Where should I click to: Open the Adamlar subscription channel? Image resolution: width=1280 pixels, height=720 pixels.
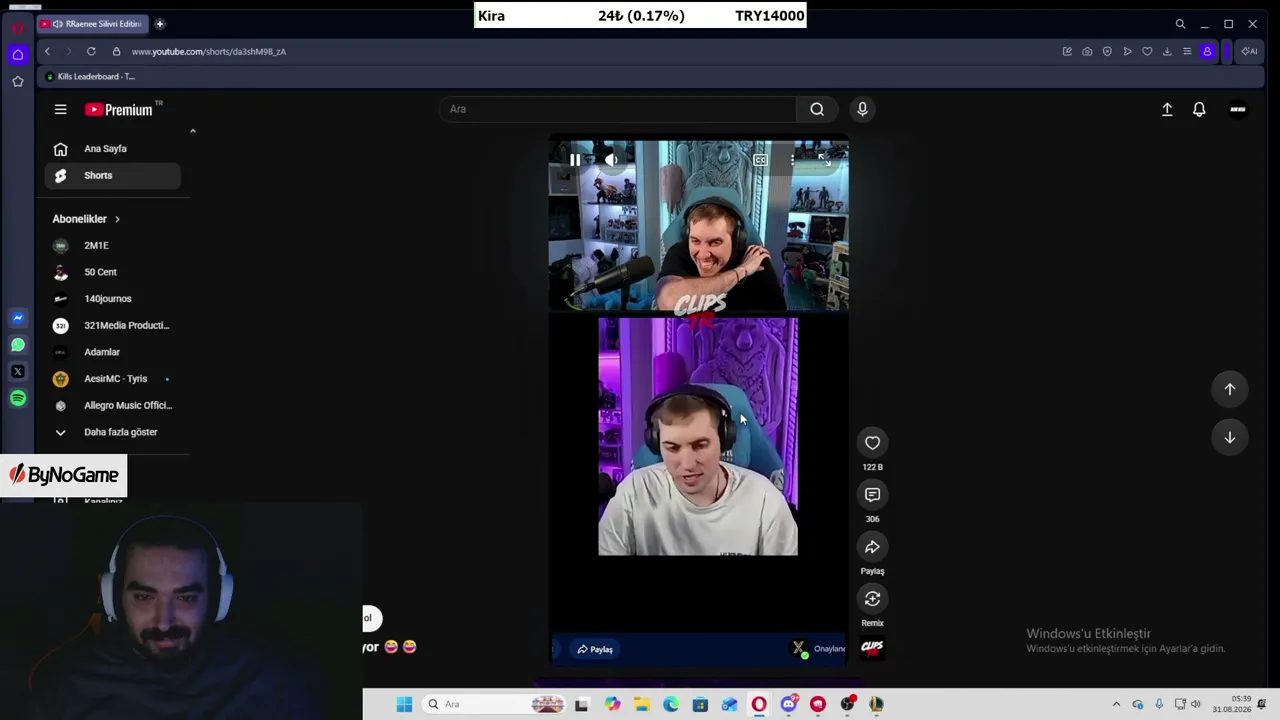[x=112, y=352]
